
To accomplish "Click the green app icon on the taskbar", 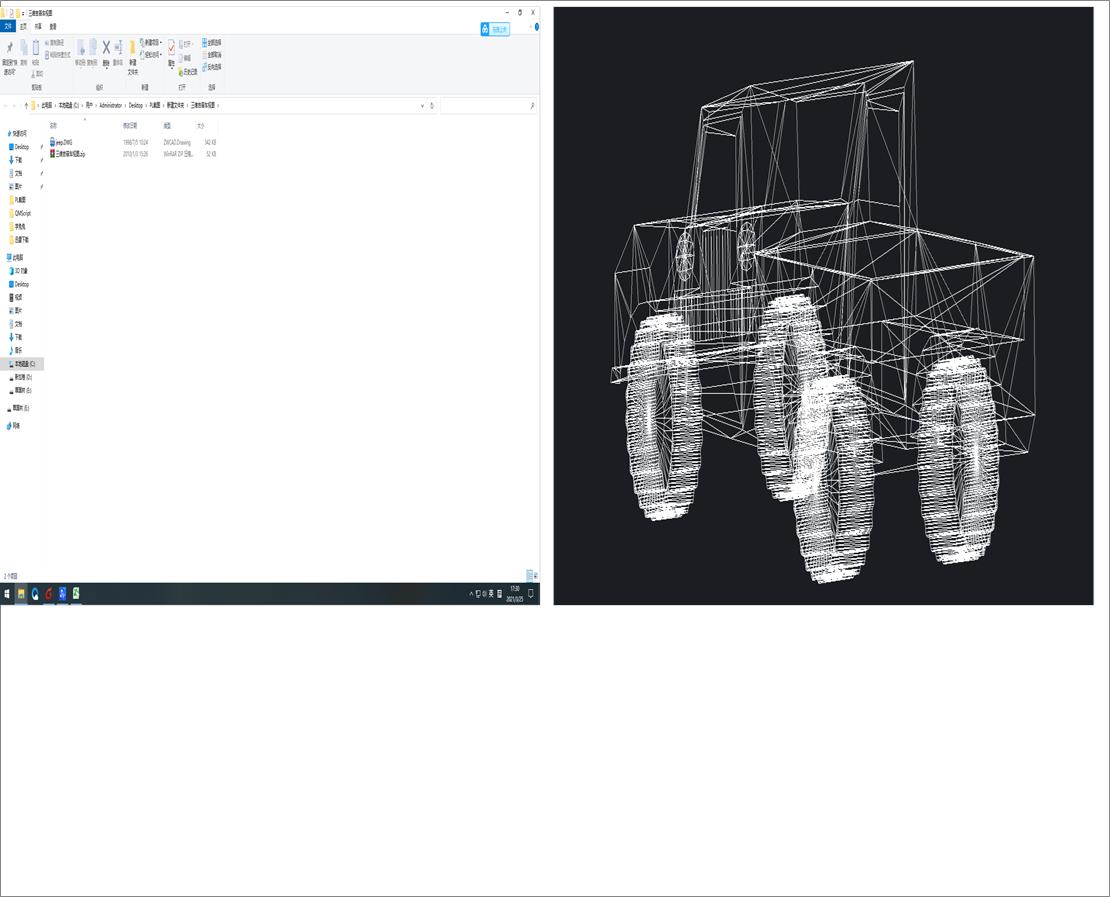I will tap(76, 594).
